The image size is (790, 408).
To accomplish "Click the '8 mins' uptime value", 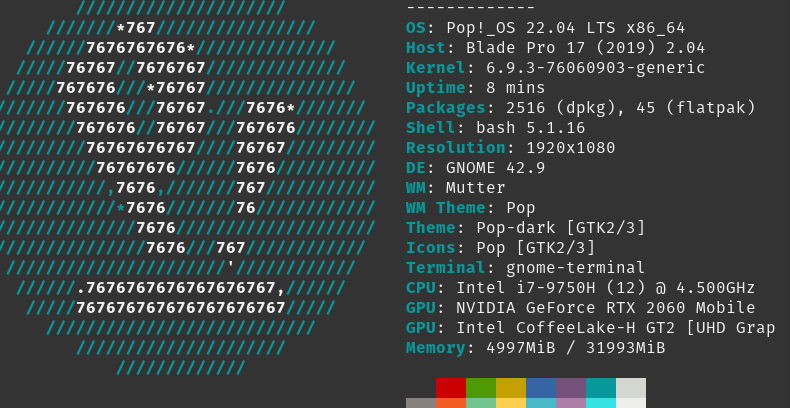I will (x=516, y=88).
